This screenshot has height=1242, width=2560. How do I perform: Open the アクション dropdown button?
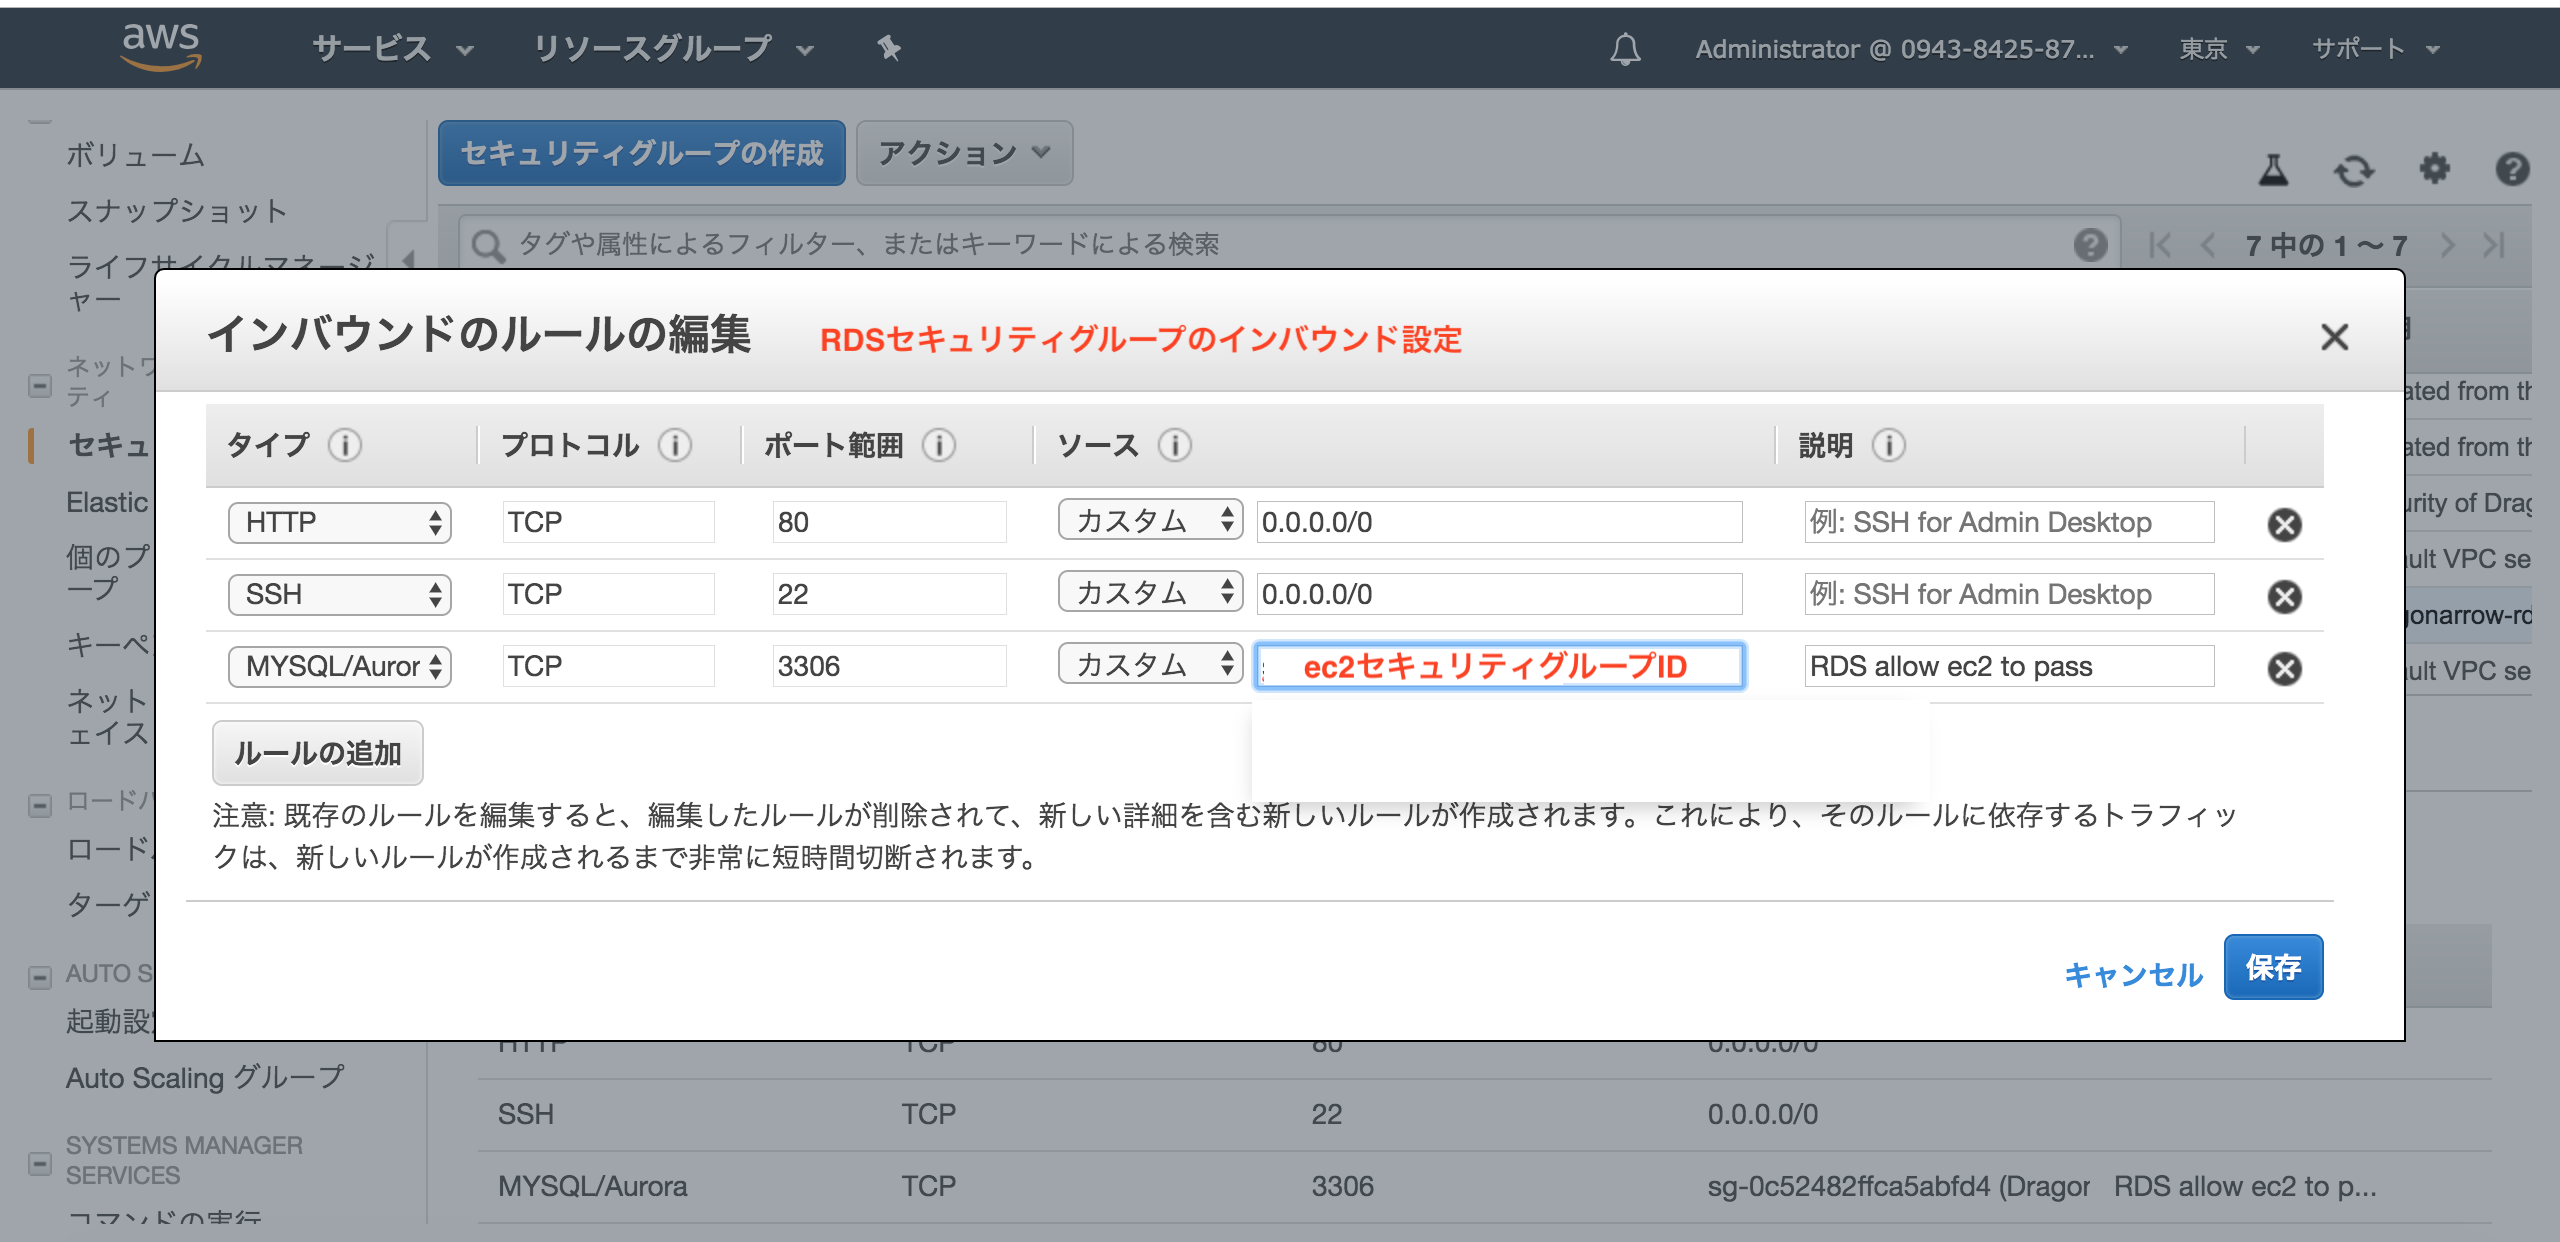pyautogui.click(x=964, y=153)
